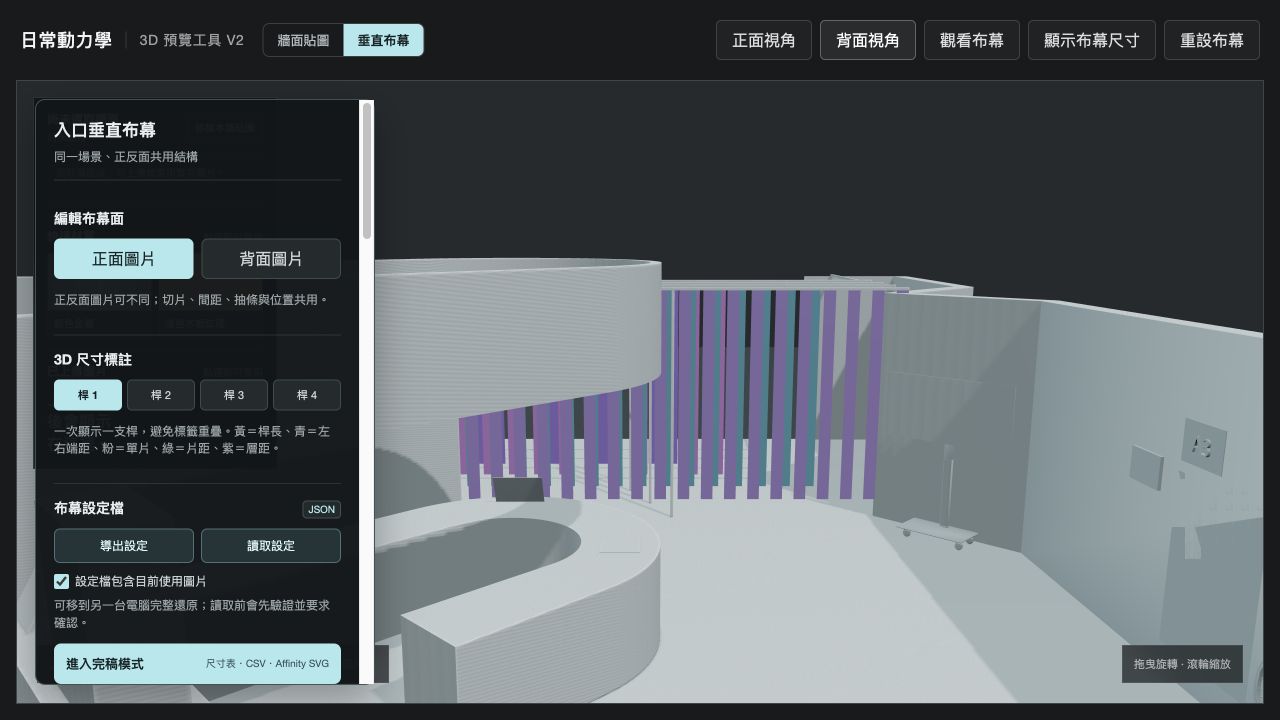1280x720 pixels.
Task: Click the 入口垂直布幕 panel heading
Action: [x=105, y=130]
